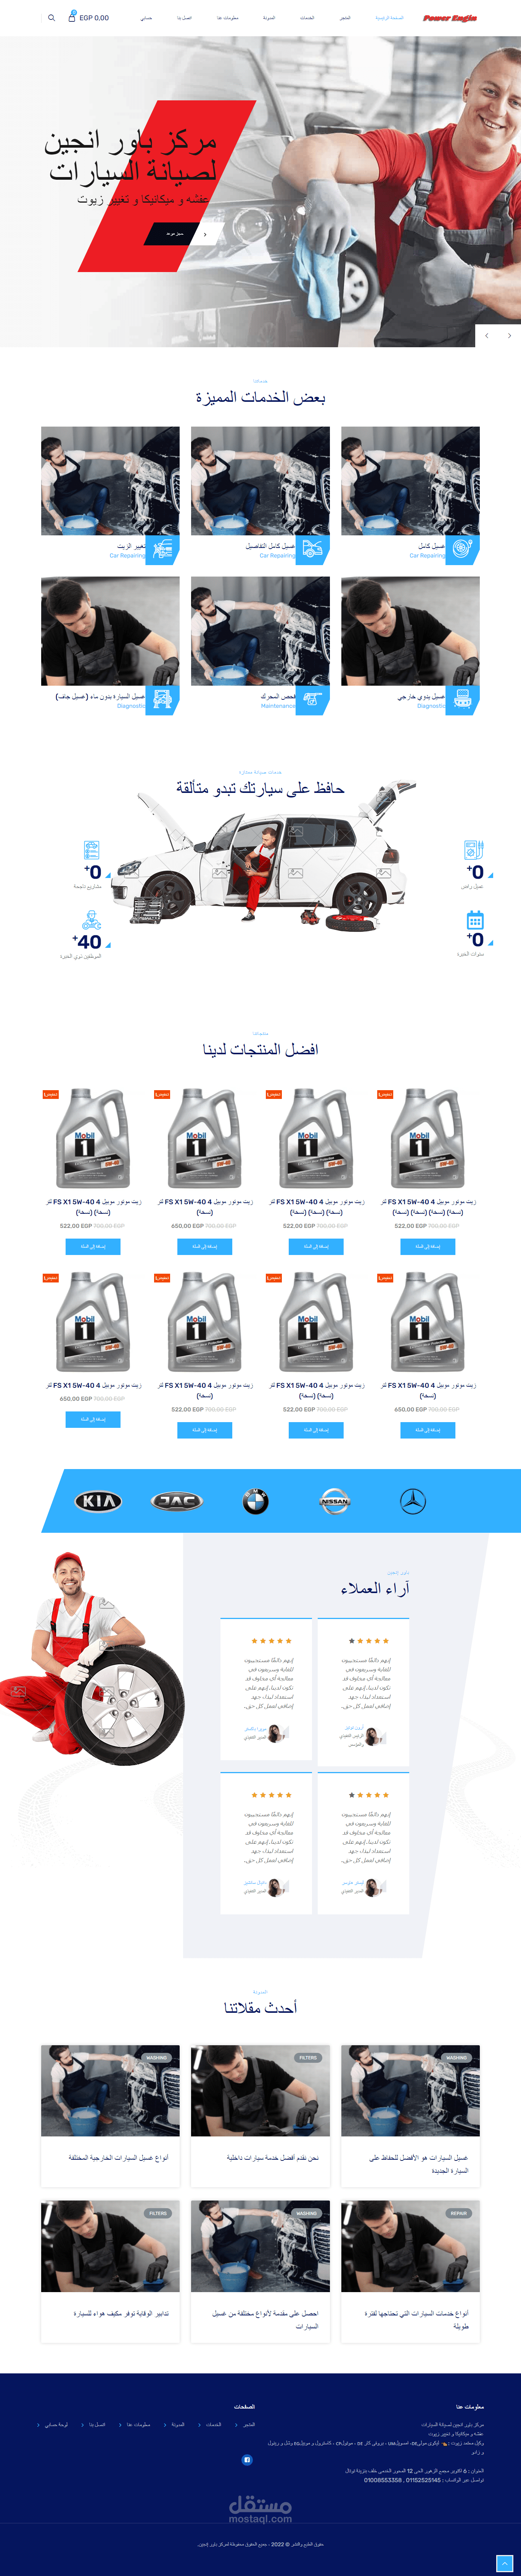Click the المدونة link in footer pages
This screenshot has height=2576, width=521.
pyautogui.click(x=178, y=2425)
